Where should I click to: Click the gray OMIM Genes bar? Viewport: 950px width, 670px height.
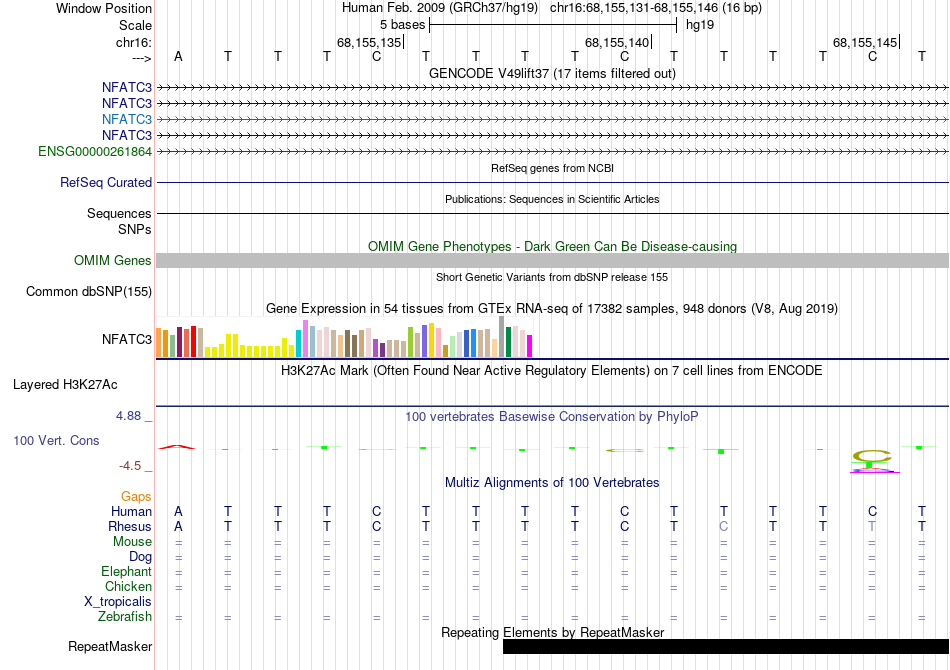552,260
